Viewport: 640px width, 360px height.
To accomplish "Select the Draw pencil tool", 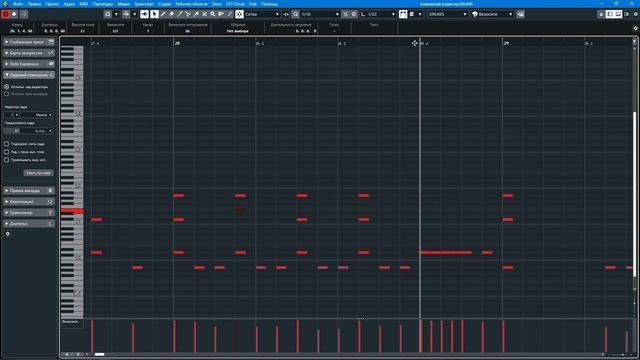I will pos(163,14).
